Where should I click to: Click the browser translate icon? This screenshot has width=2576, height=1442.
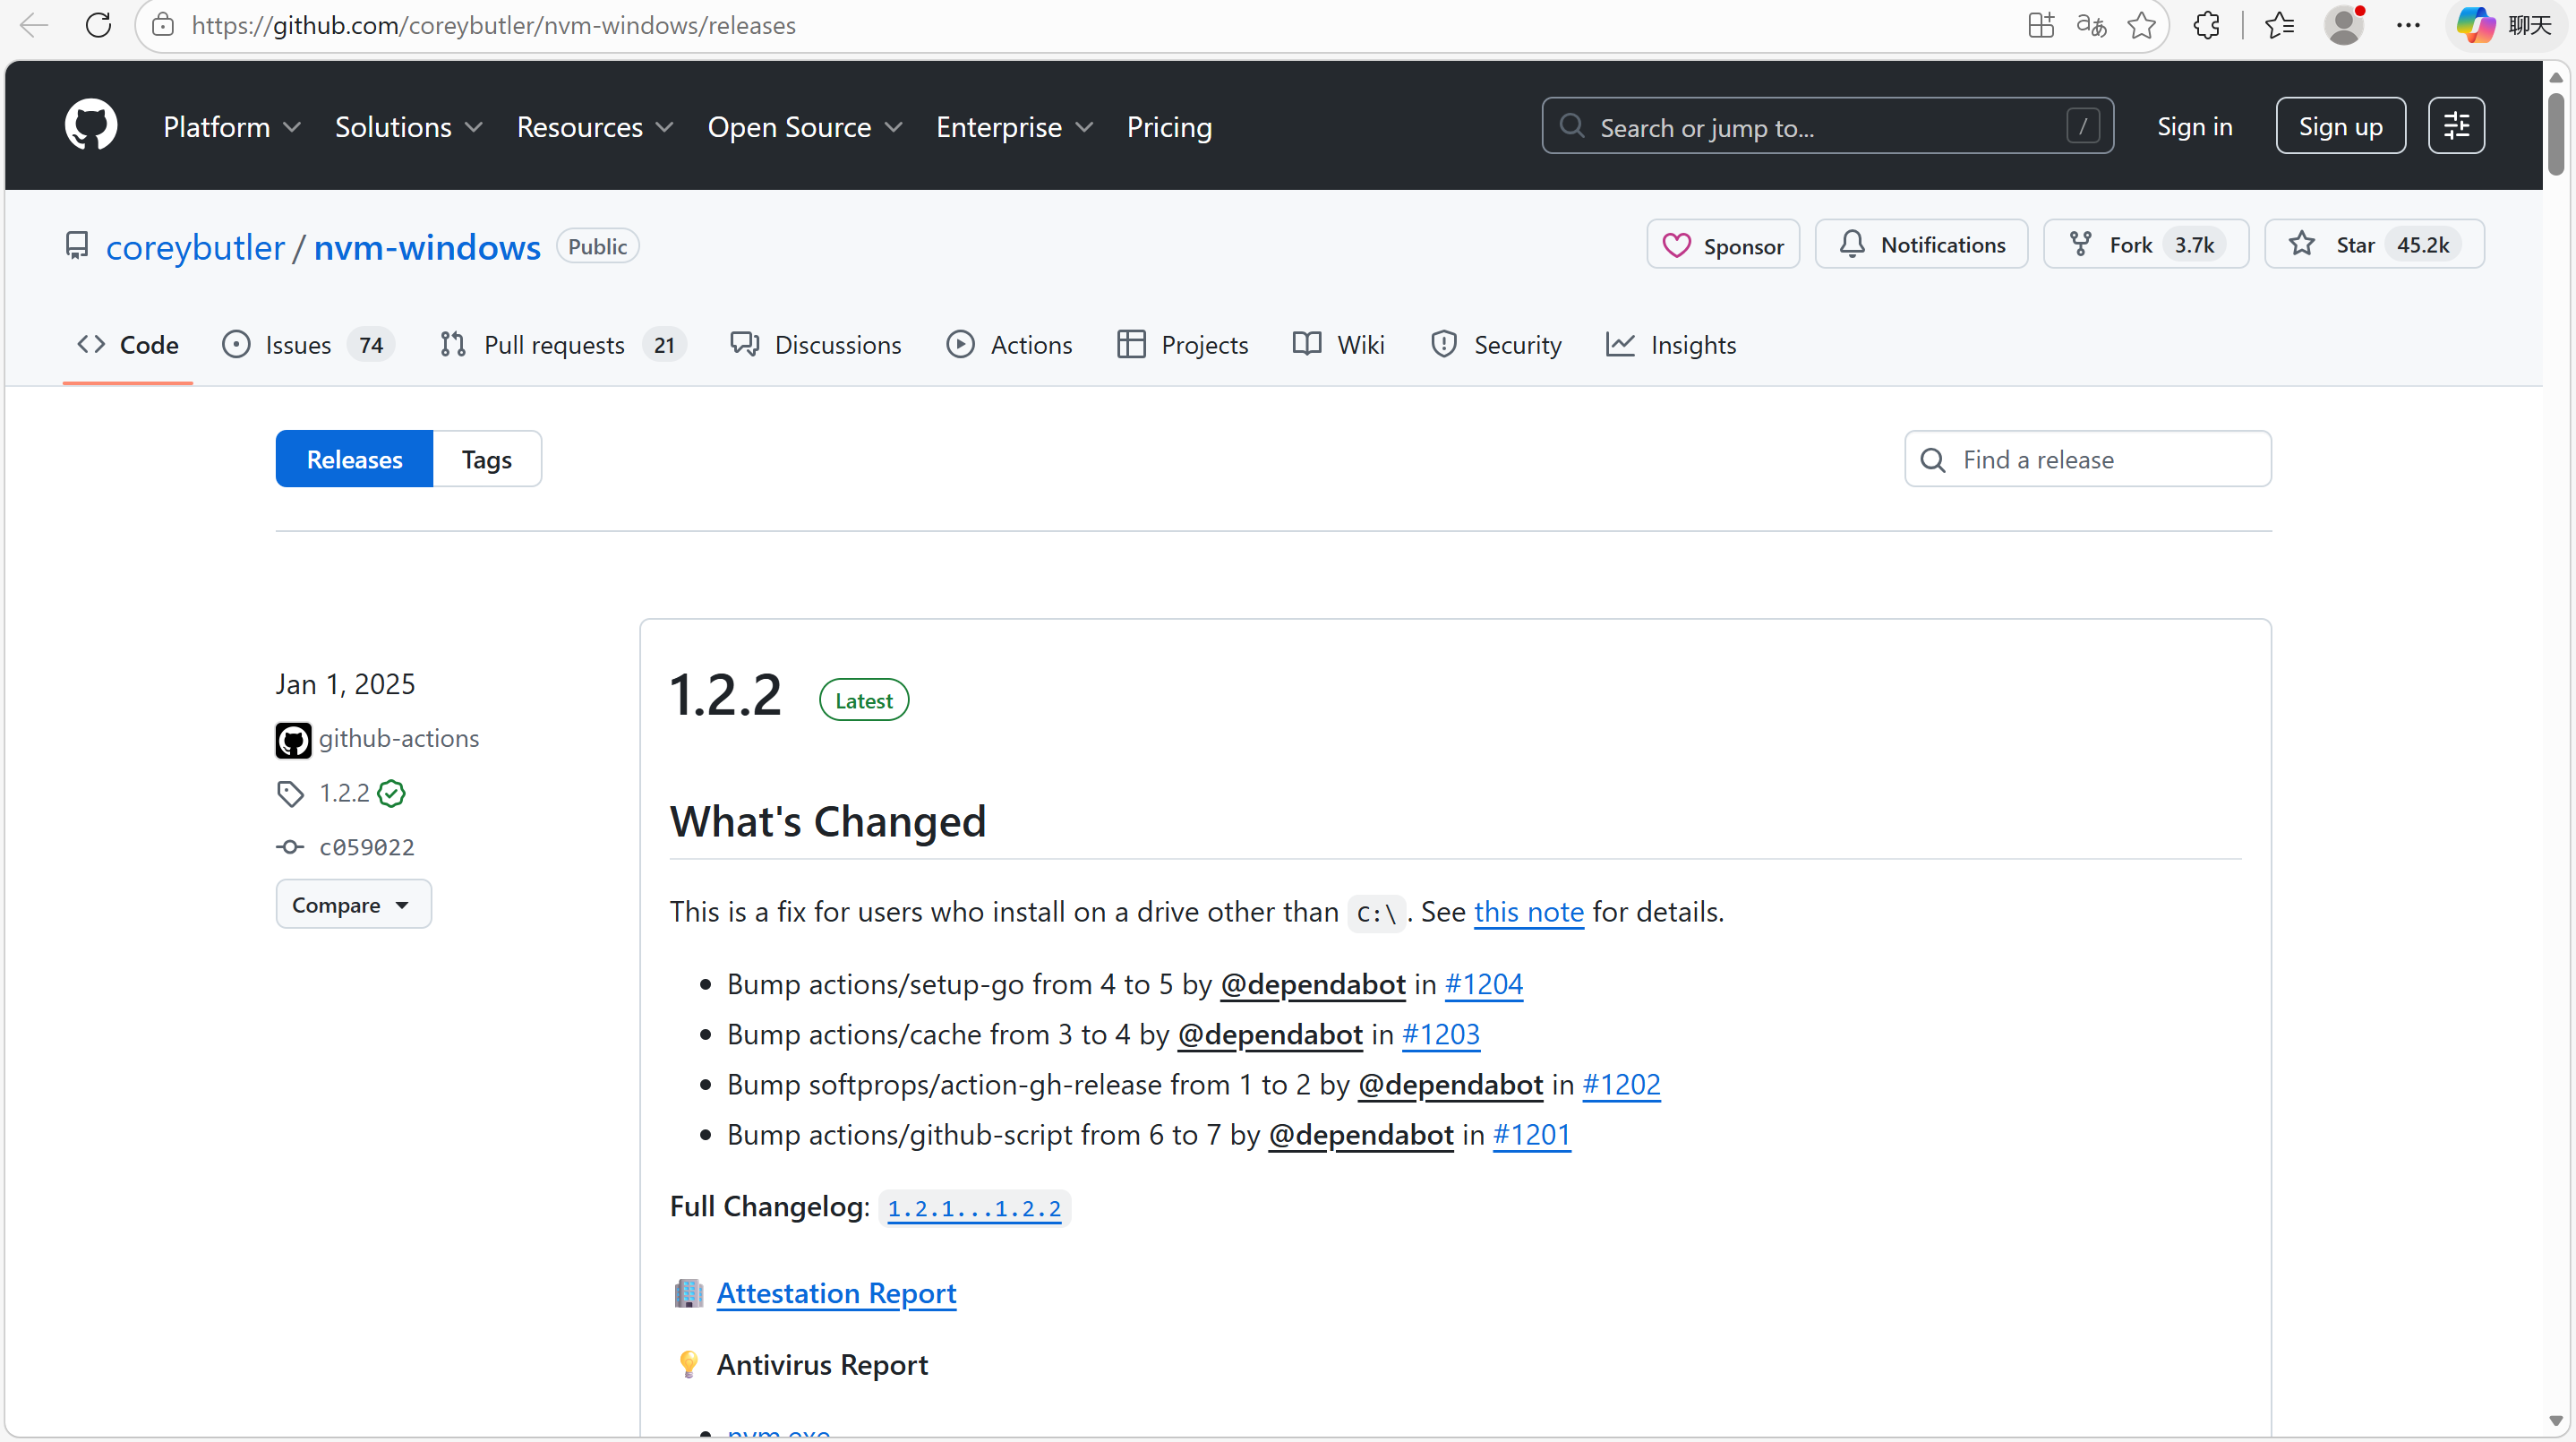coord(2091,25)
